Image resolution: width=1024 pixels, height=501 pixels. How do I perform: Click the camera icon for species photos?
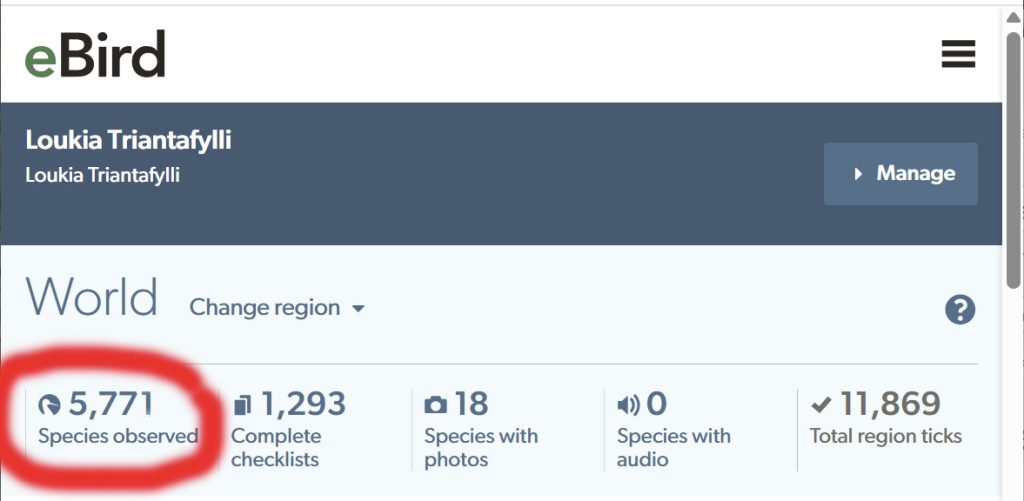(x=436, y=405)
